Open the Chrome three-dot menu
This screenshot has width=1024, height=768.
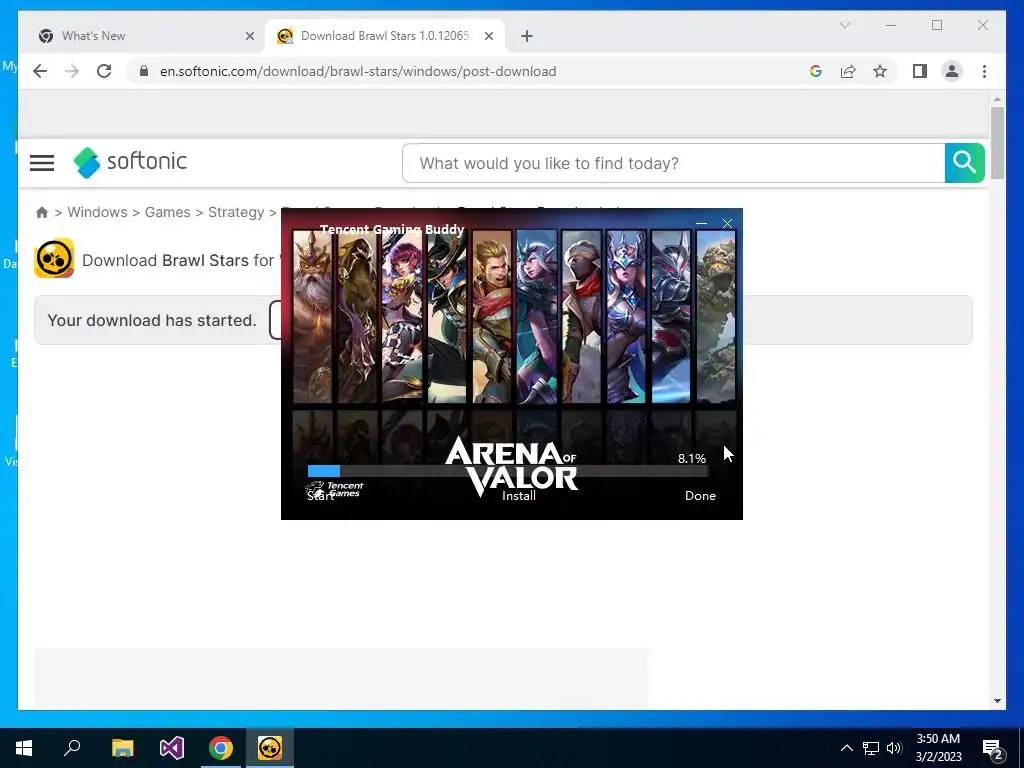click(x=984, y=71)
